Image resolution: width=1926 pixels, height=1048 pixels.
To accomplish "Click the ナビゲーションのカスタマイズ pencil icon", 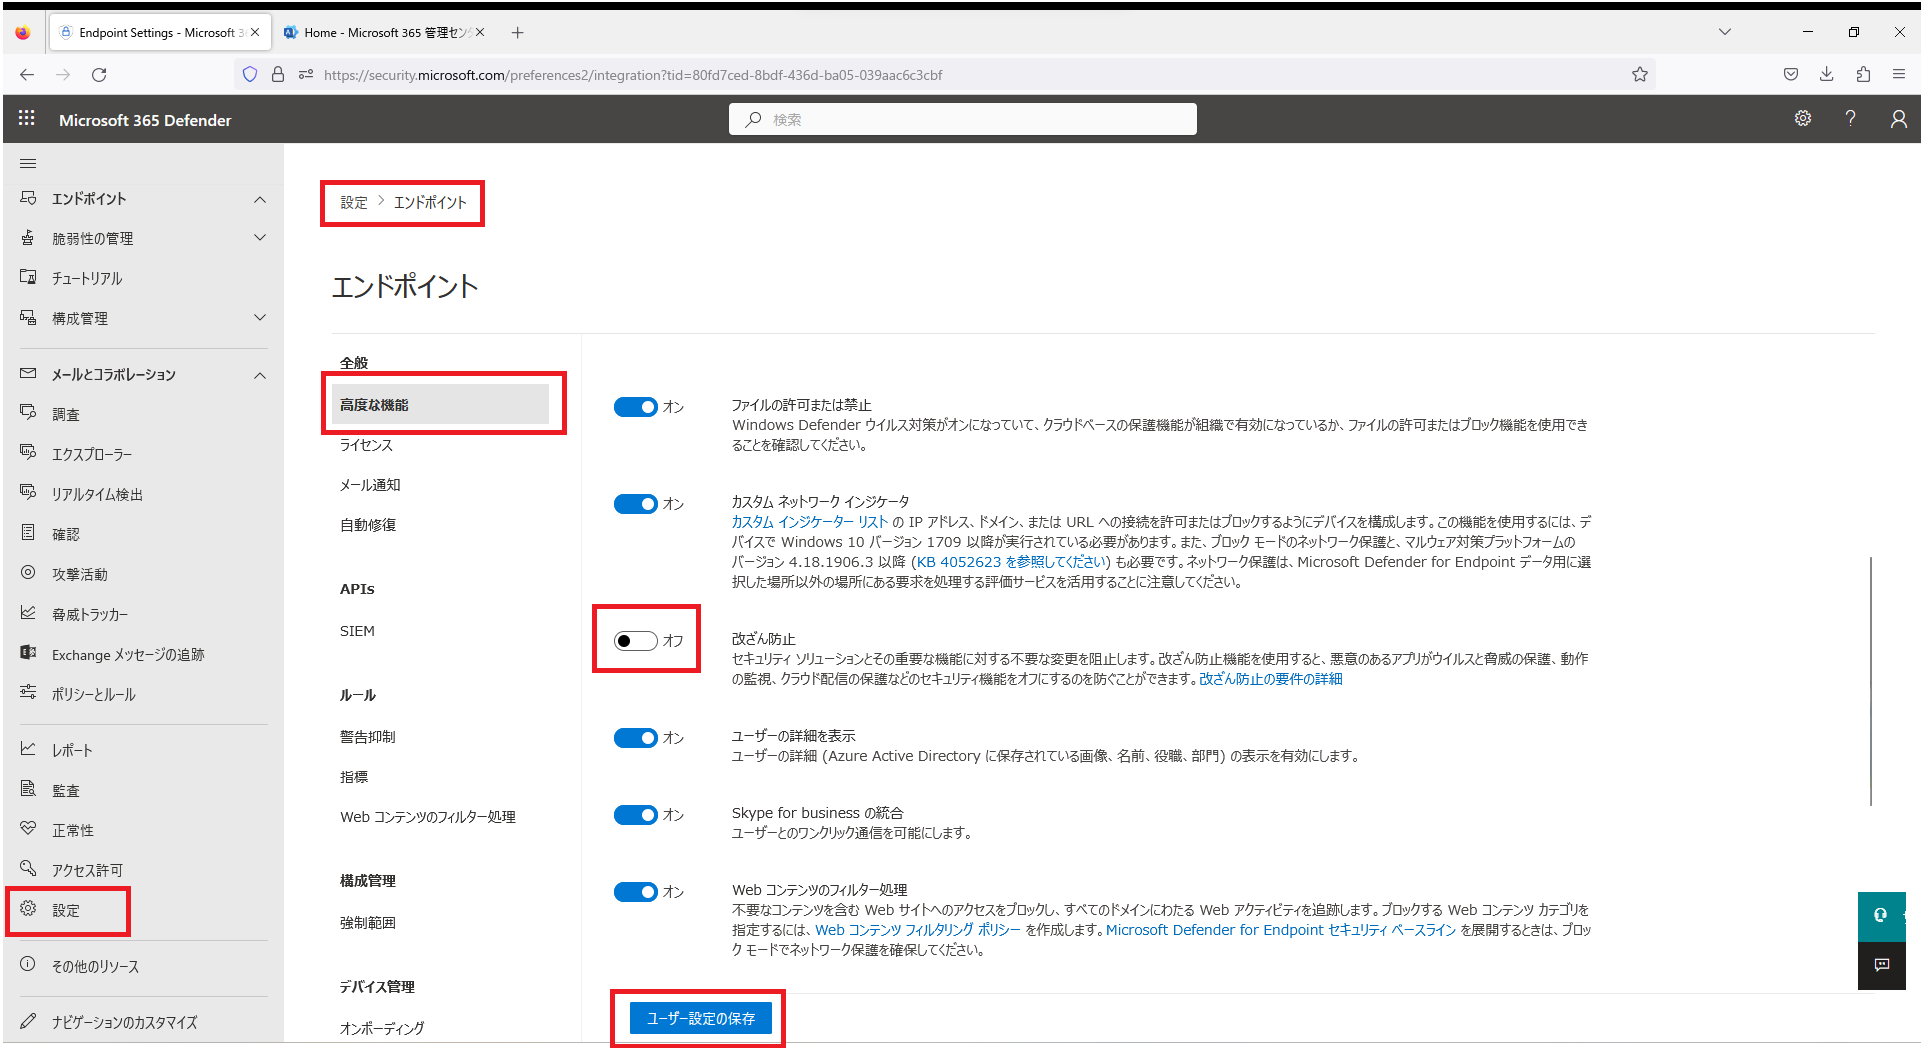I will [x=28, y=1021].
